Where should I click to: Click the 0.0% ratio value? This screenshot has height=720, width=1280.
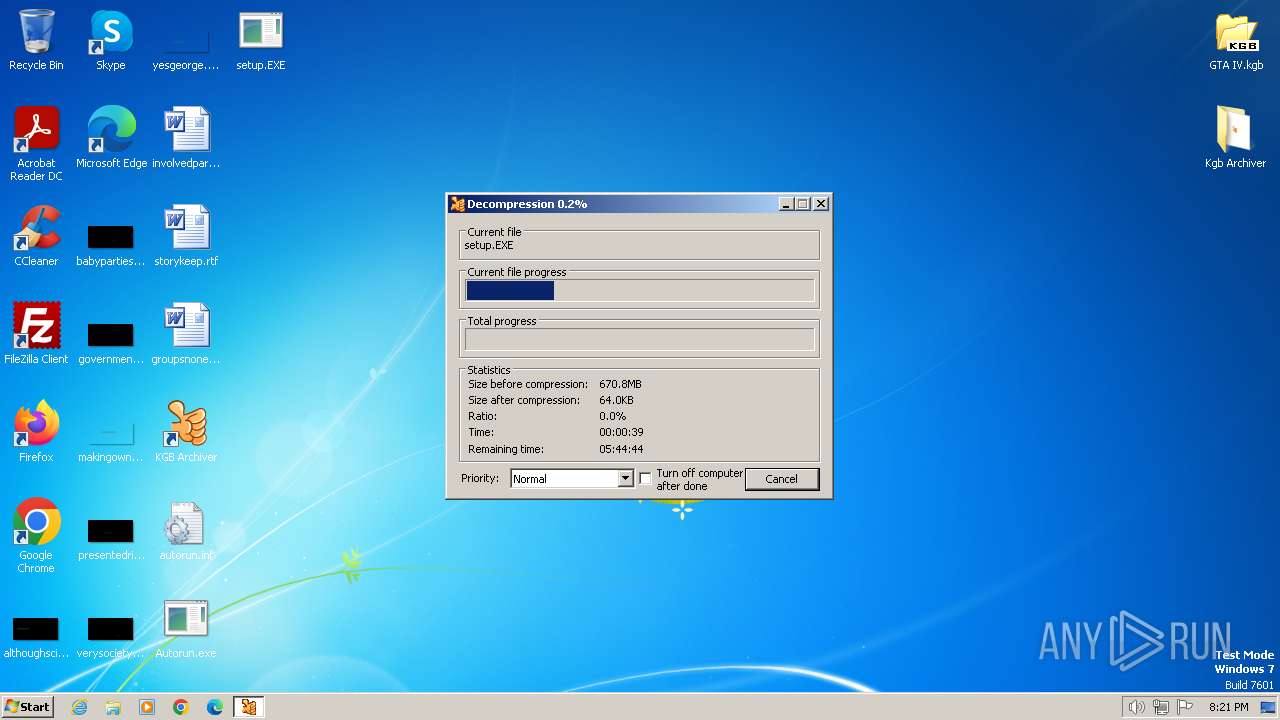[x=612, y=416]
